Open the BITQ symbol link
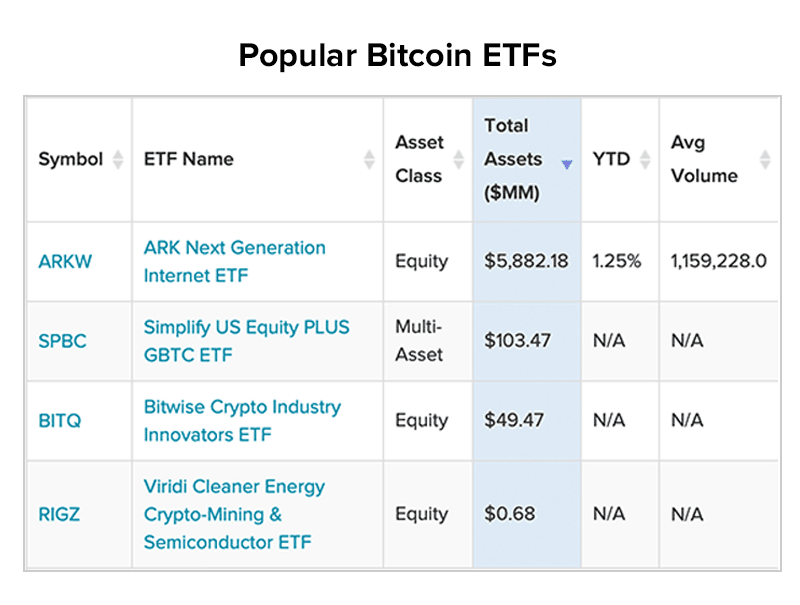Image resolution: width=800 pixels, height=605 pixels. [60, 421]
